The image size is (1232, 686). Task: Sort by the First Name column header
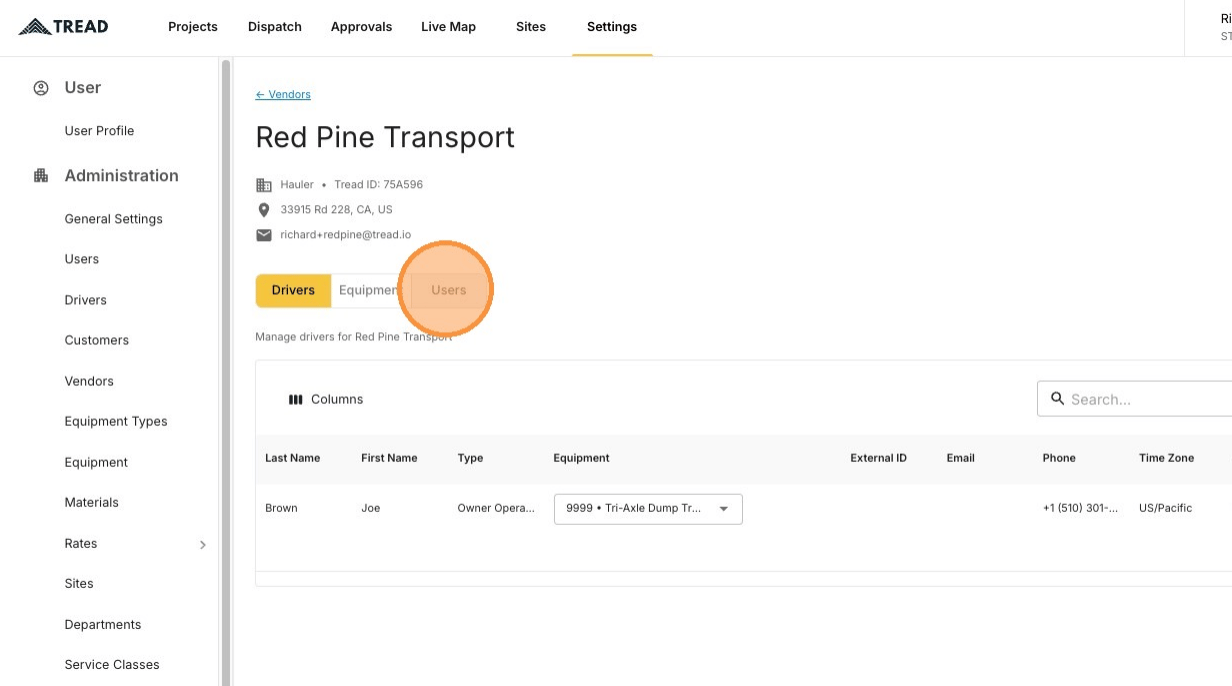[389, 458]
